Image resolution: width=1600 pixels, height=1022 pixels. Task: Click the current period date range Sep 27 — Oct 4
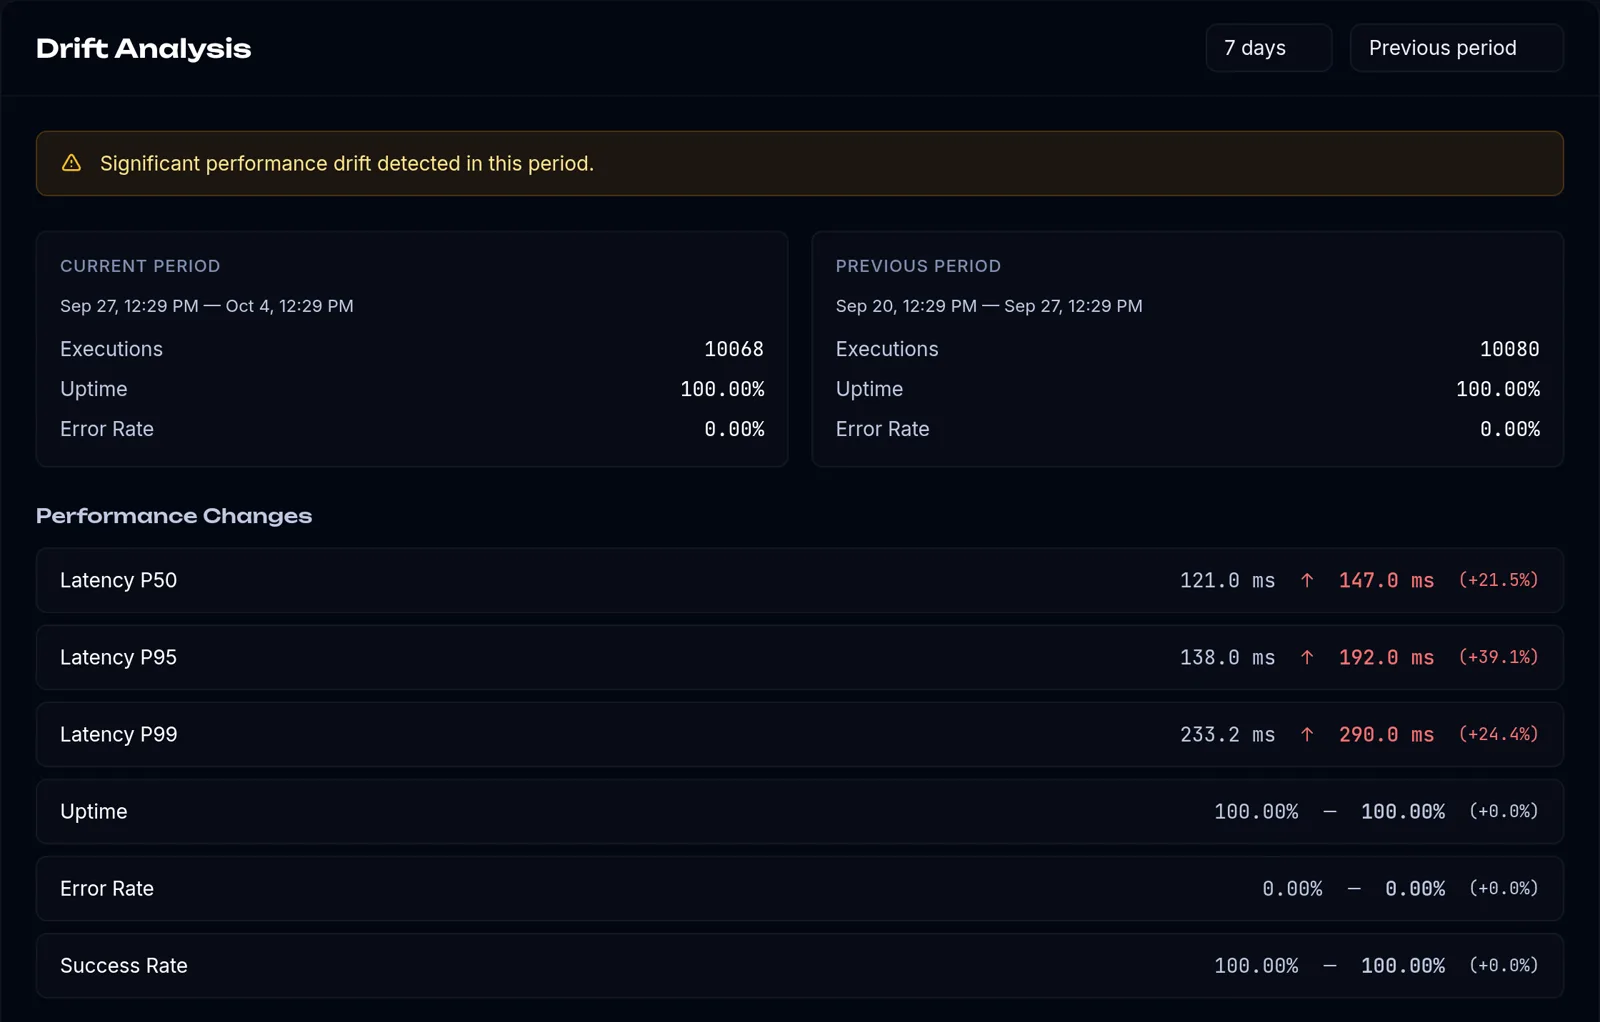[207, 306]
